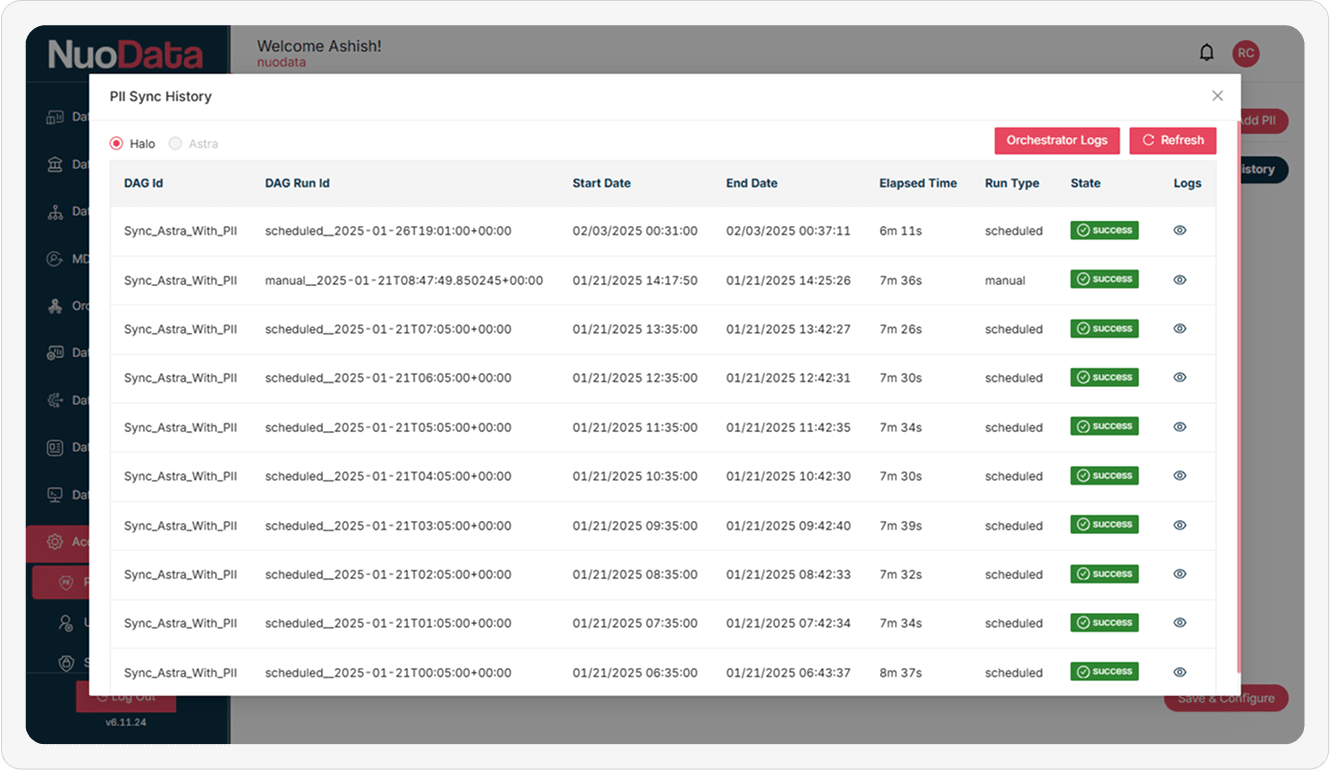Open the notifications bell
The image size is (1330, 770).
point(1207,52)
